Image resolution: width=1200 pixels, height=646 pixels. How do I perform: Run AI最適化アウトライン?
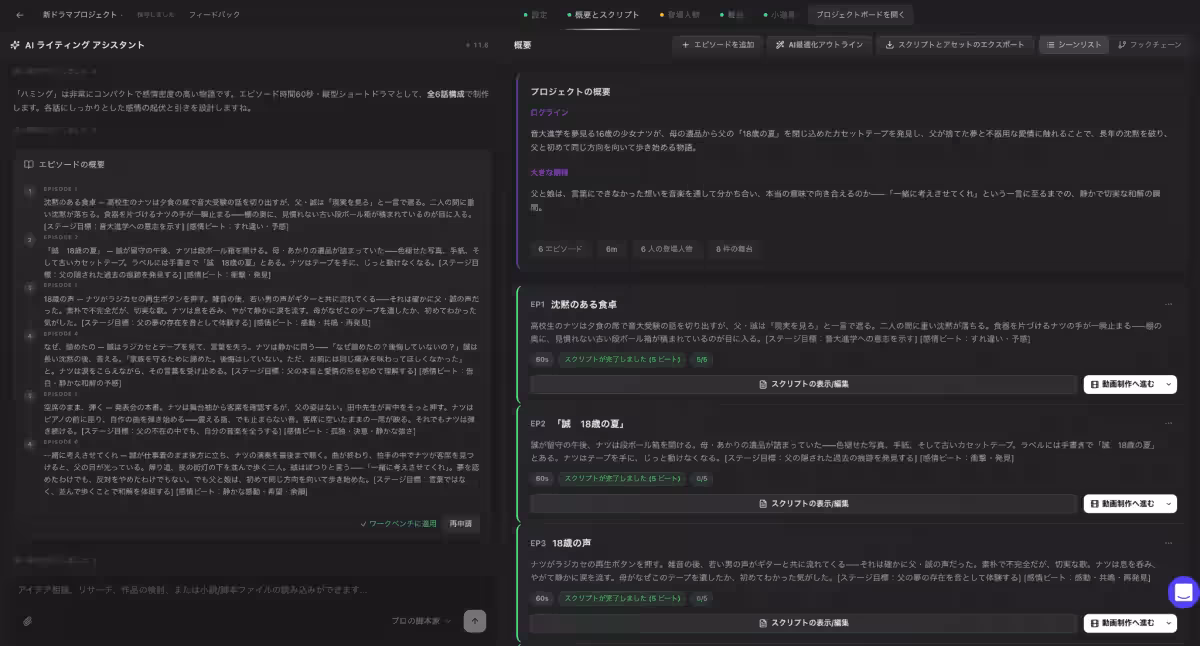click(x=818, y=45)
